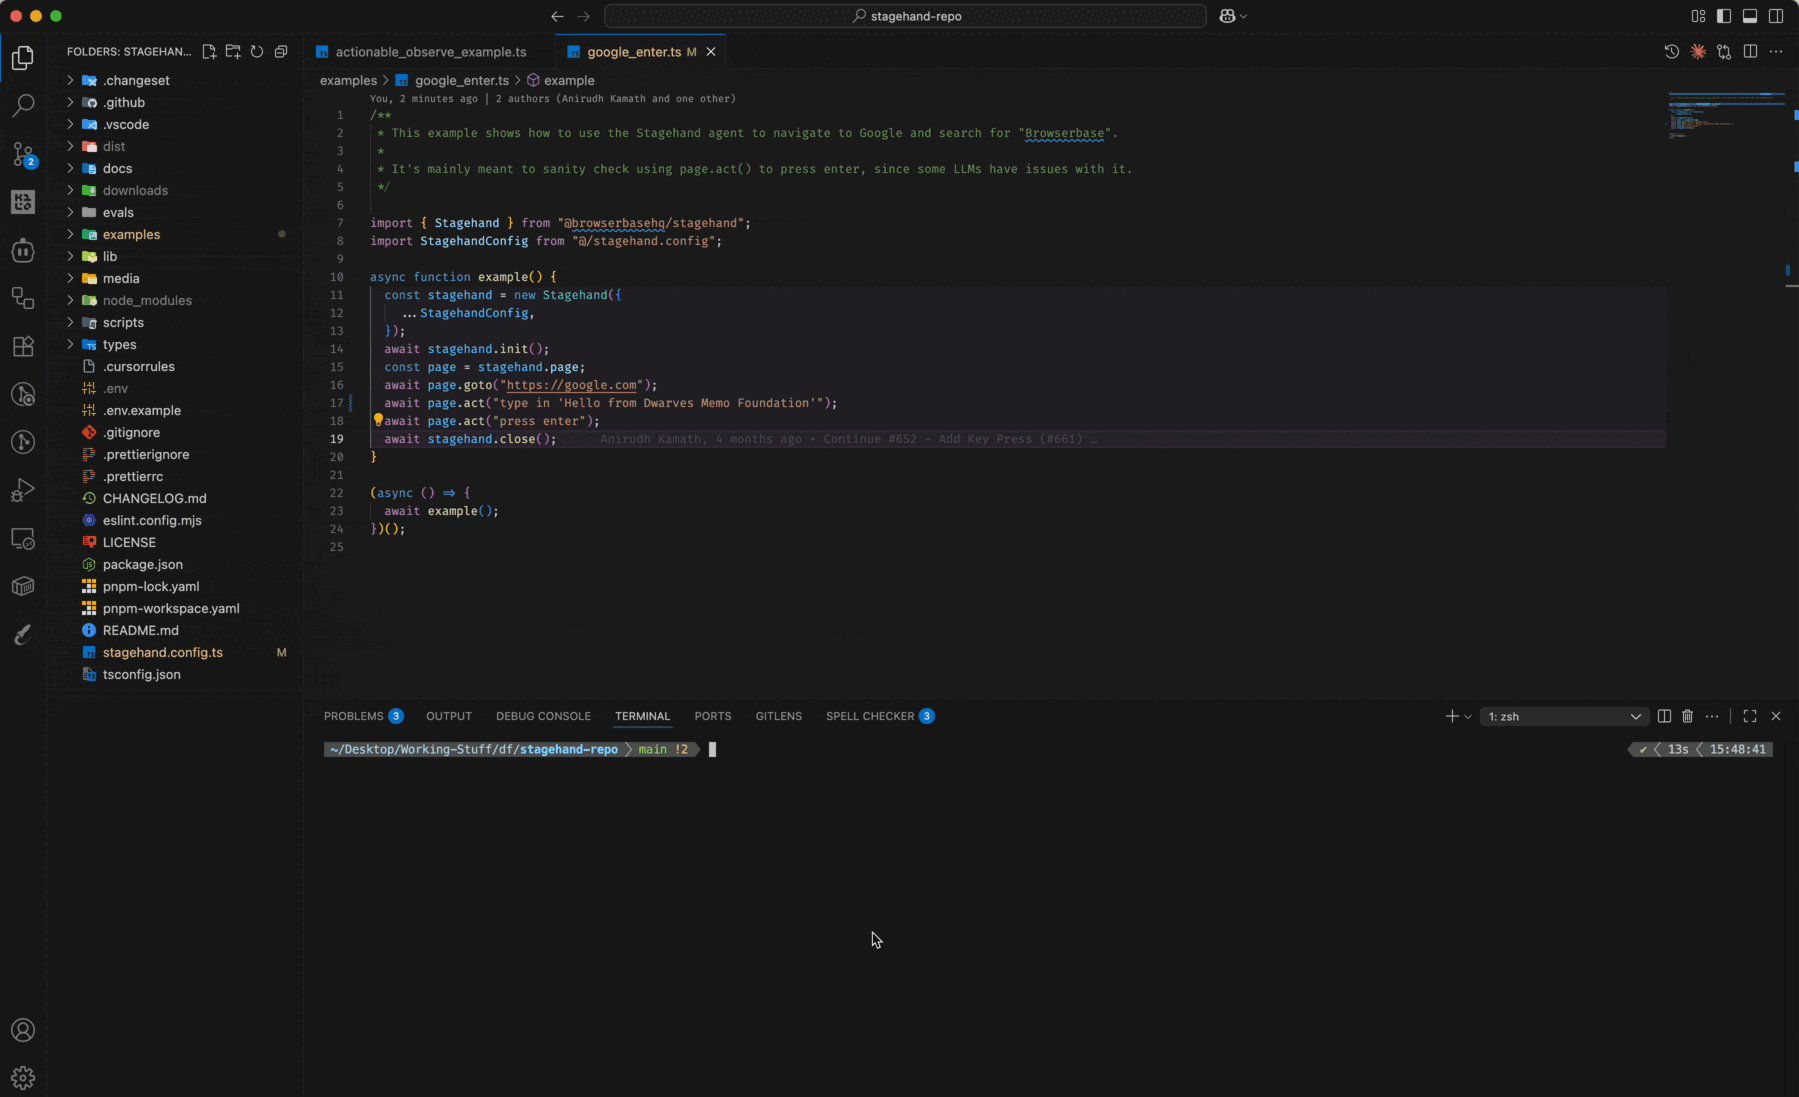1799x1097 pixels.
Task: Switch to actionable_observe_example.ts tab
Action: (430, 52)
